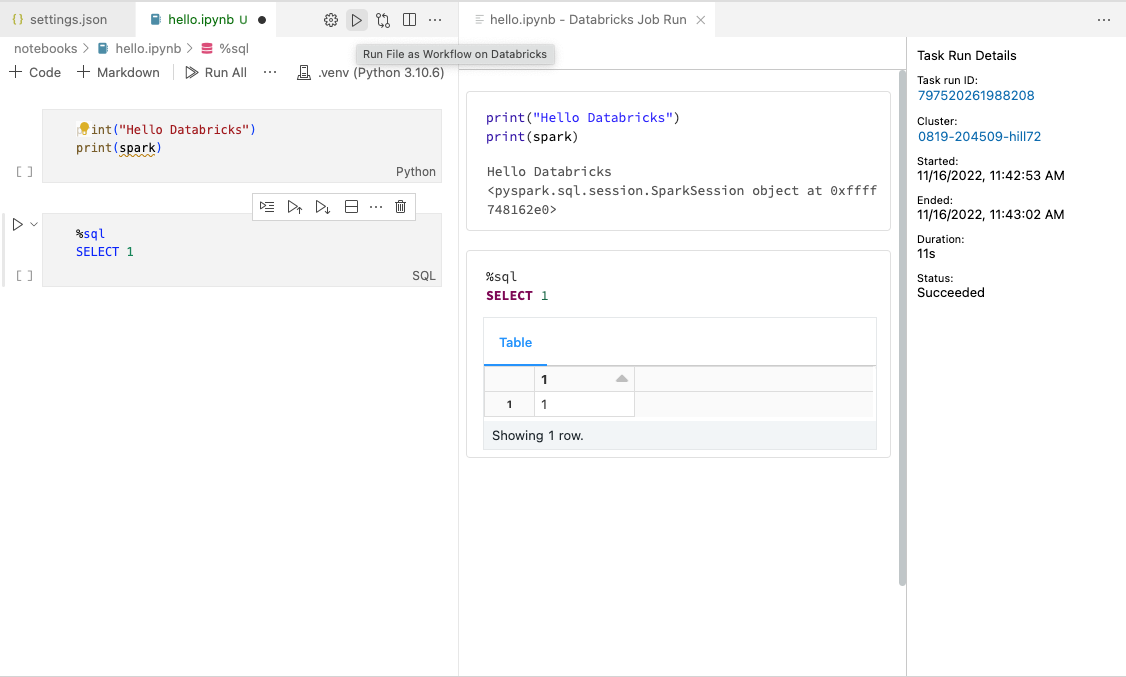Image resolution: width=1126 pixels, height=677 pixels.
Task: Click into print(spark) code line
Action: click(119, 148)
